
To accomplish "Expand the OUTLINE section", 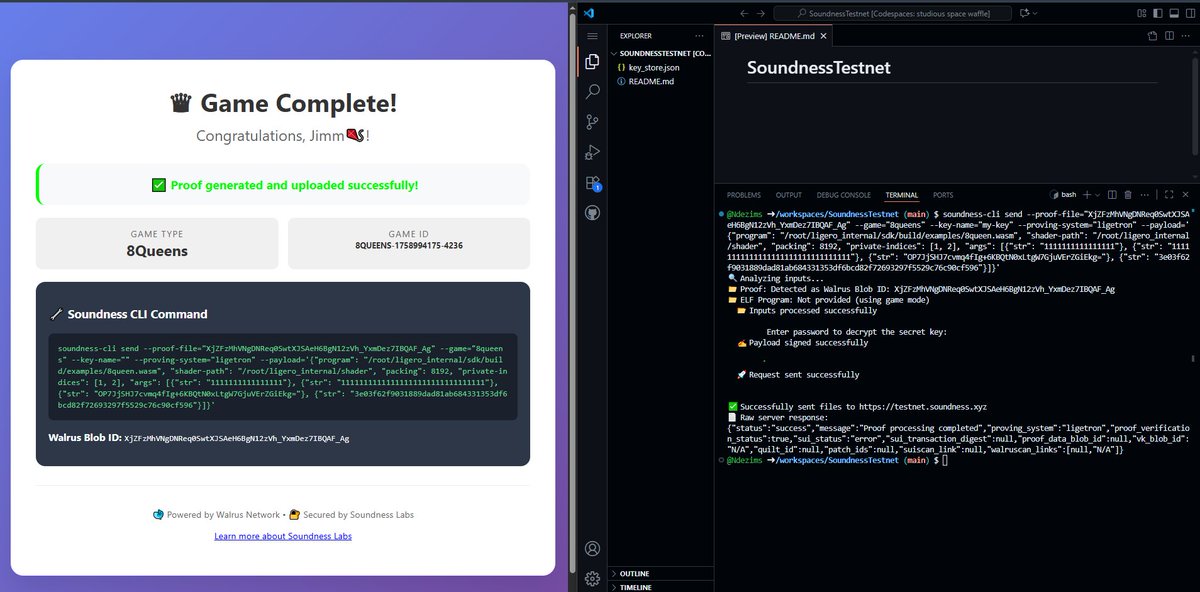I will point(663,574).
